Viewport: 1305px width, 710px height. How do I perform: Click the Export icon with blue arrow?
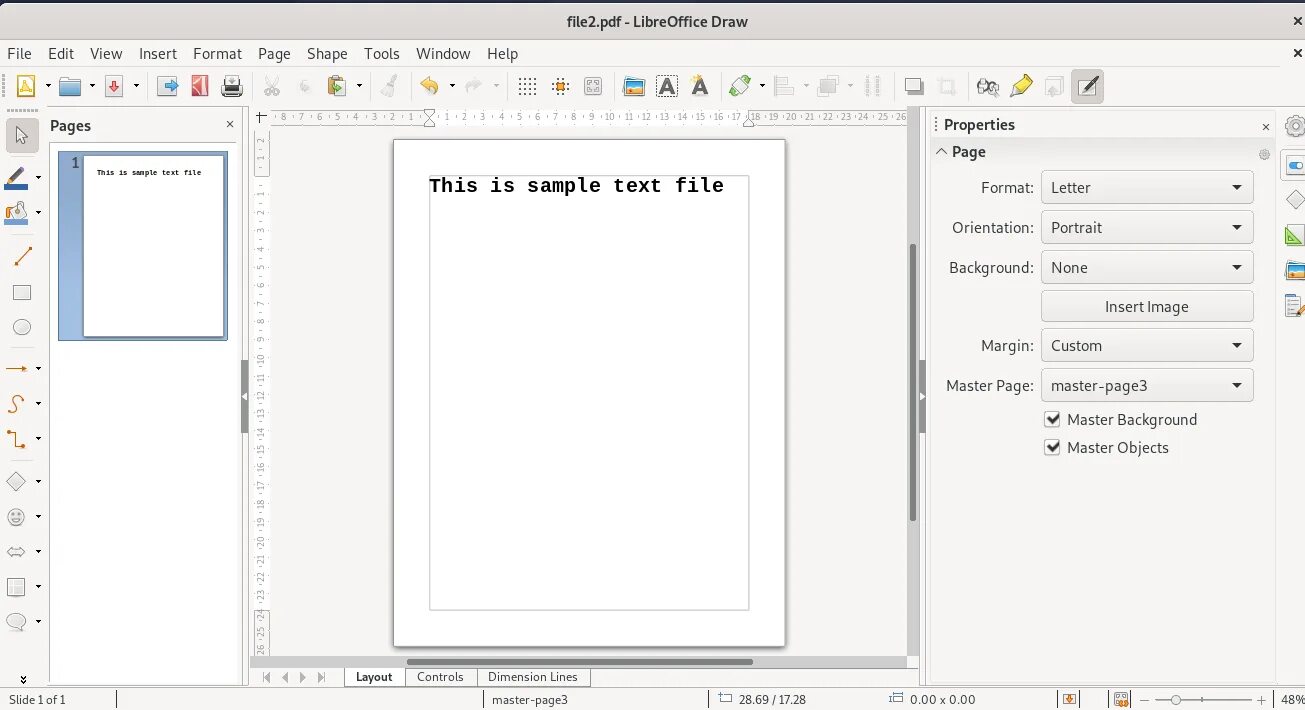(x=168, y=86)
